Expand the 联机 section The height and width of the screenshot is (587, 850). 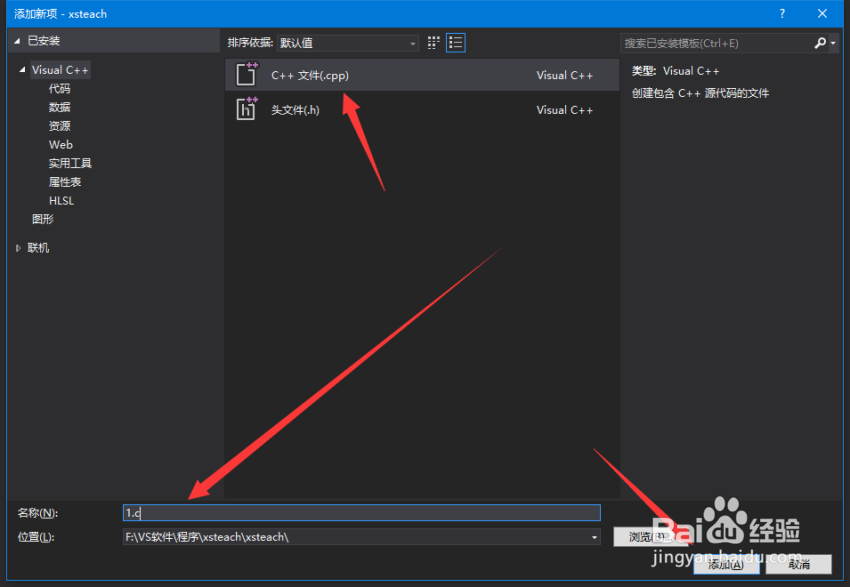[x=18, y=248]
